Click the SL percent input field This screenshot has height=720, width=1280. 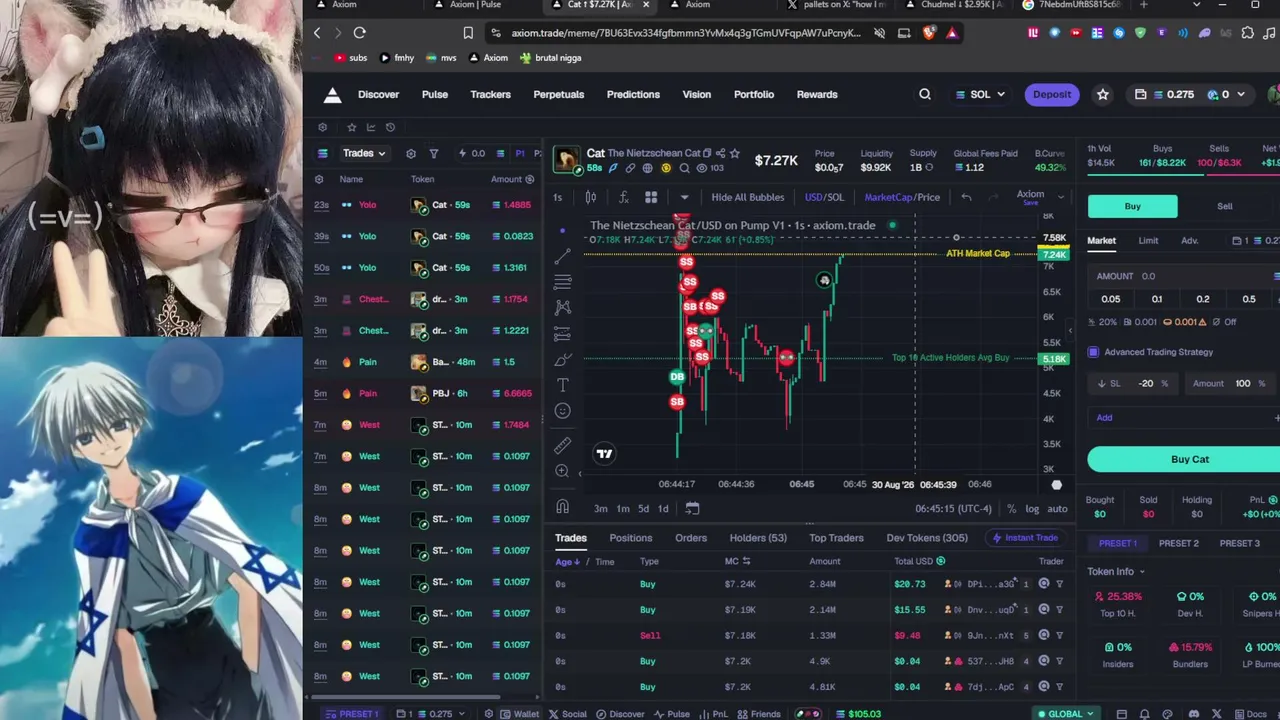pyautogui.click(x=1134, y=383)
